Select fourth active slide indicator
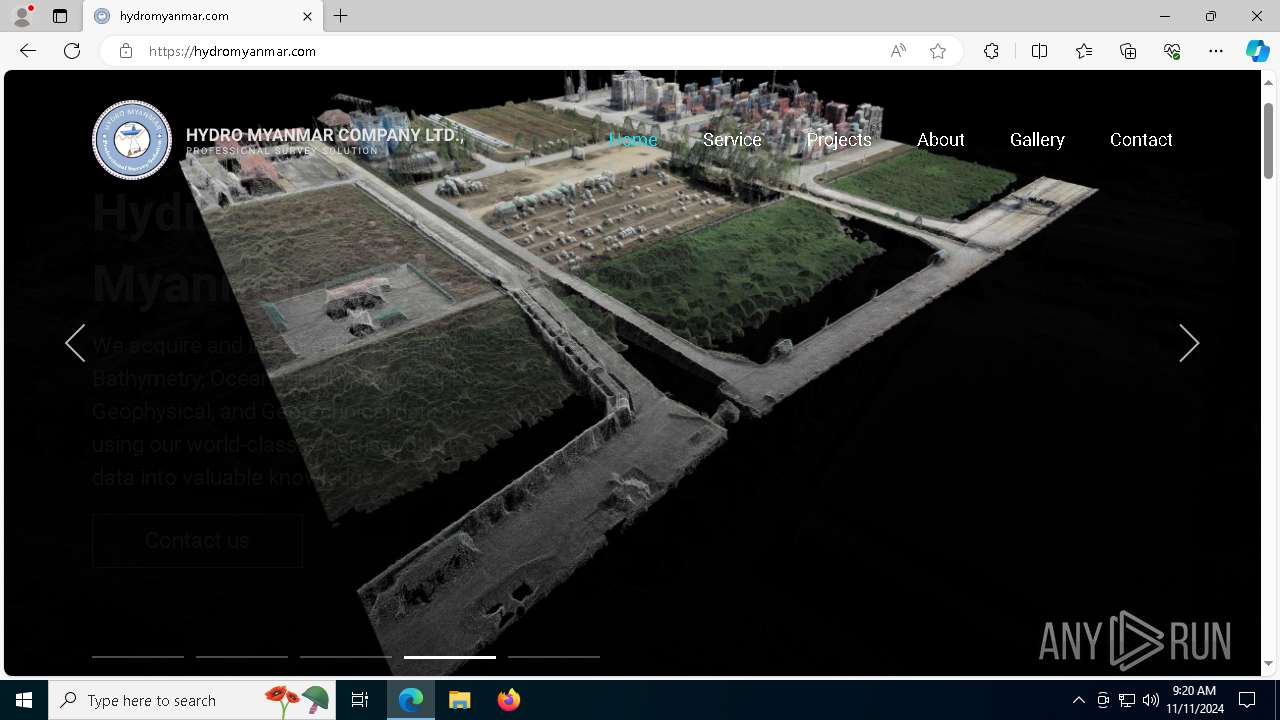1280x720 pixels. (x=450, y=657)
